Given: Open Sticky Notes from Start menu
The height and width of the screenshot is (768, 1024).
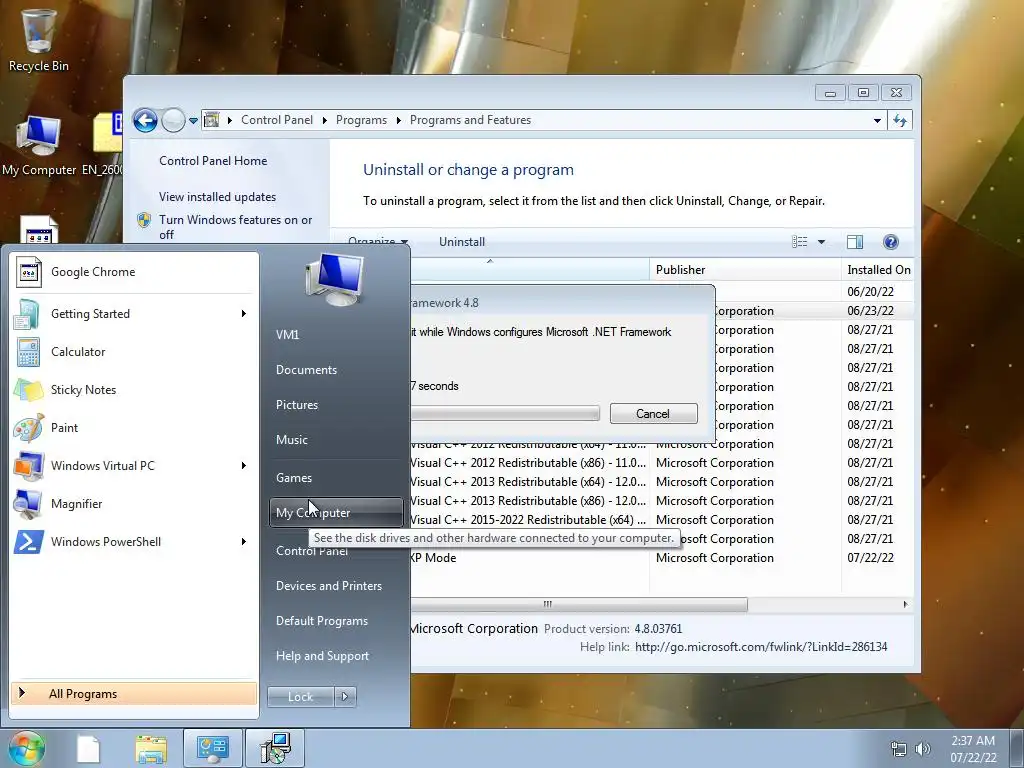Looking at the screenshot, I should tap(132, 390).
